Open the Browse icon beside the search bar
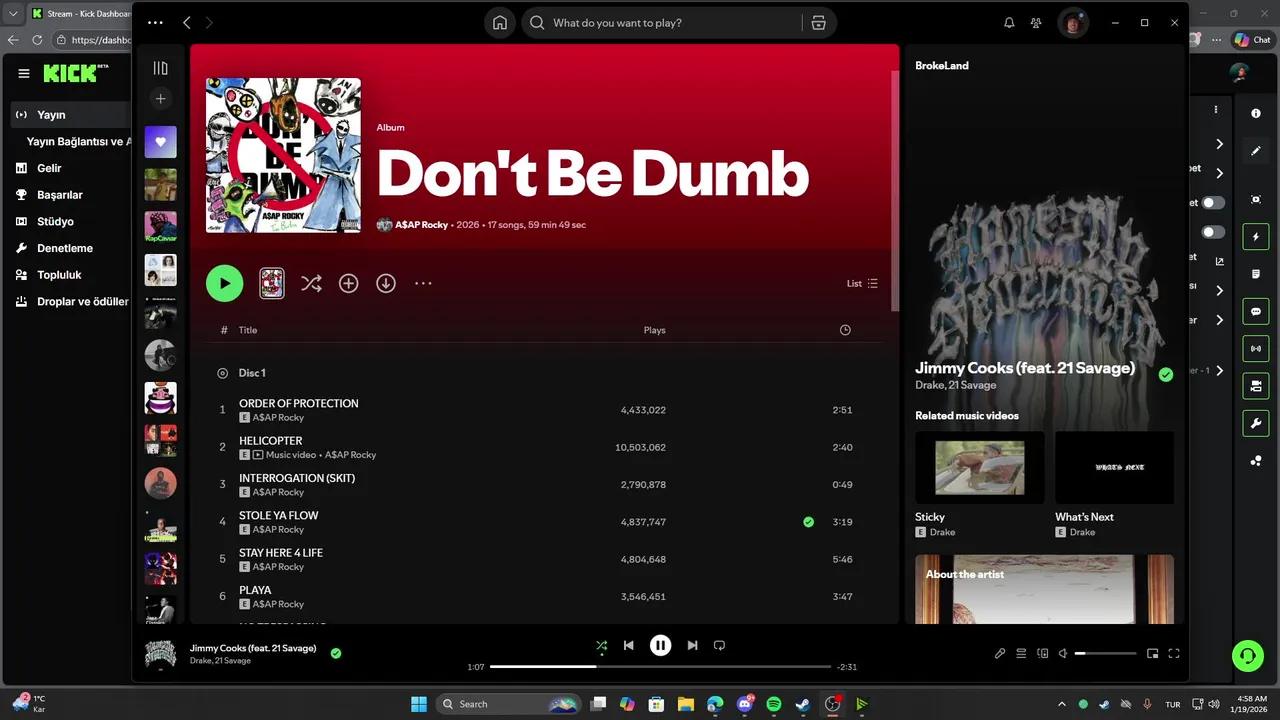 [x=818, y=23]
